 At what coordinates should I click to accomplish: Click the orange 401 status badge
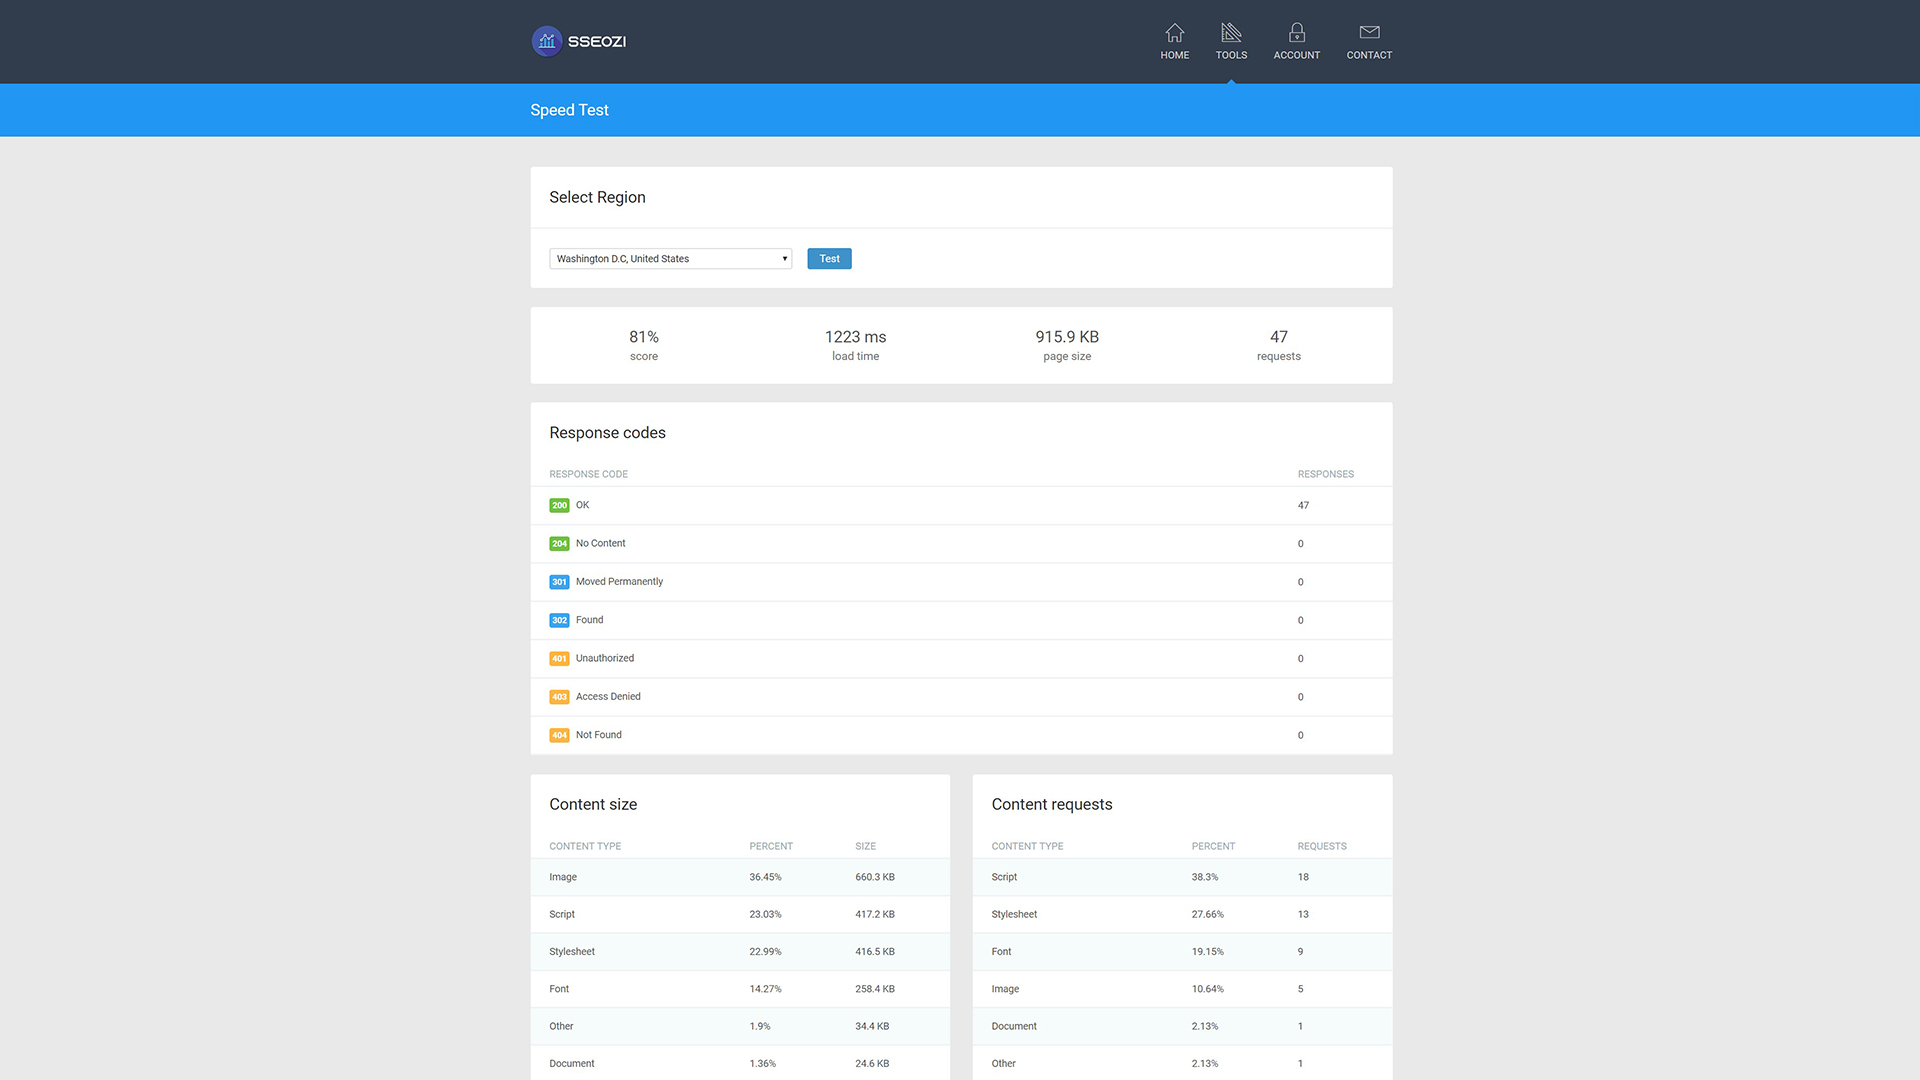click(559, 658)
